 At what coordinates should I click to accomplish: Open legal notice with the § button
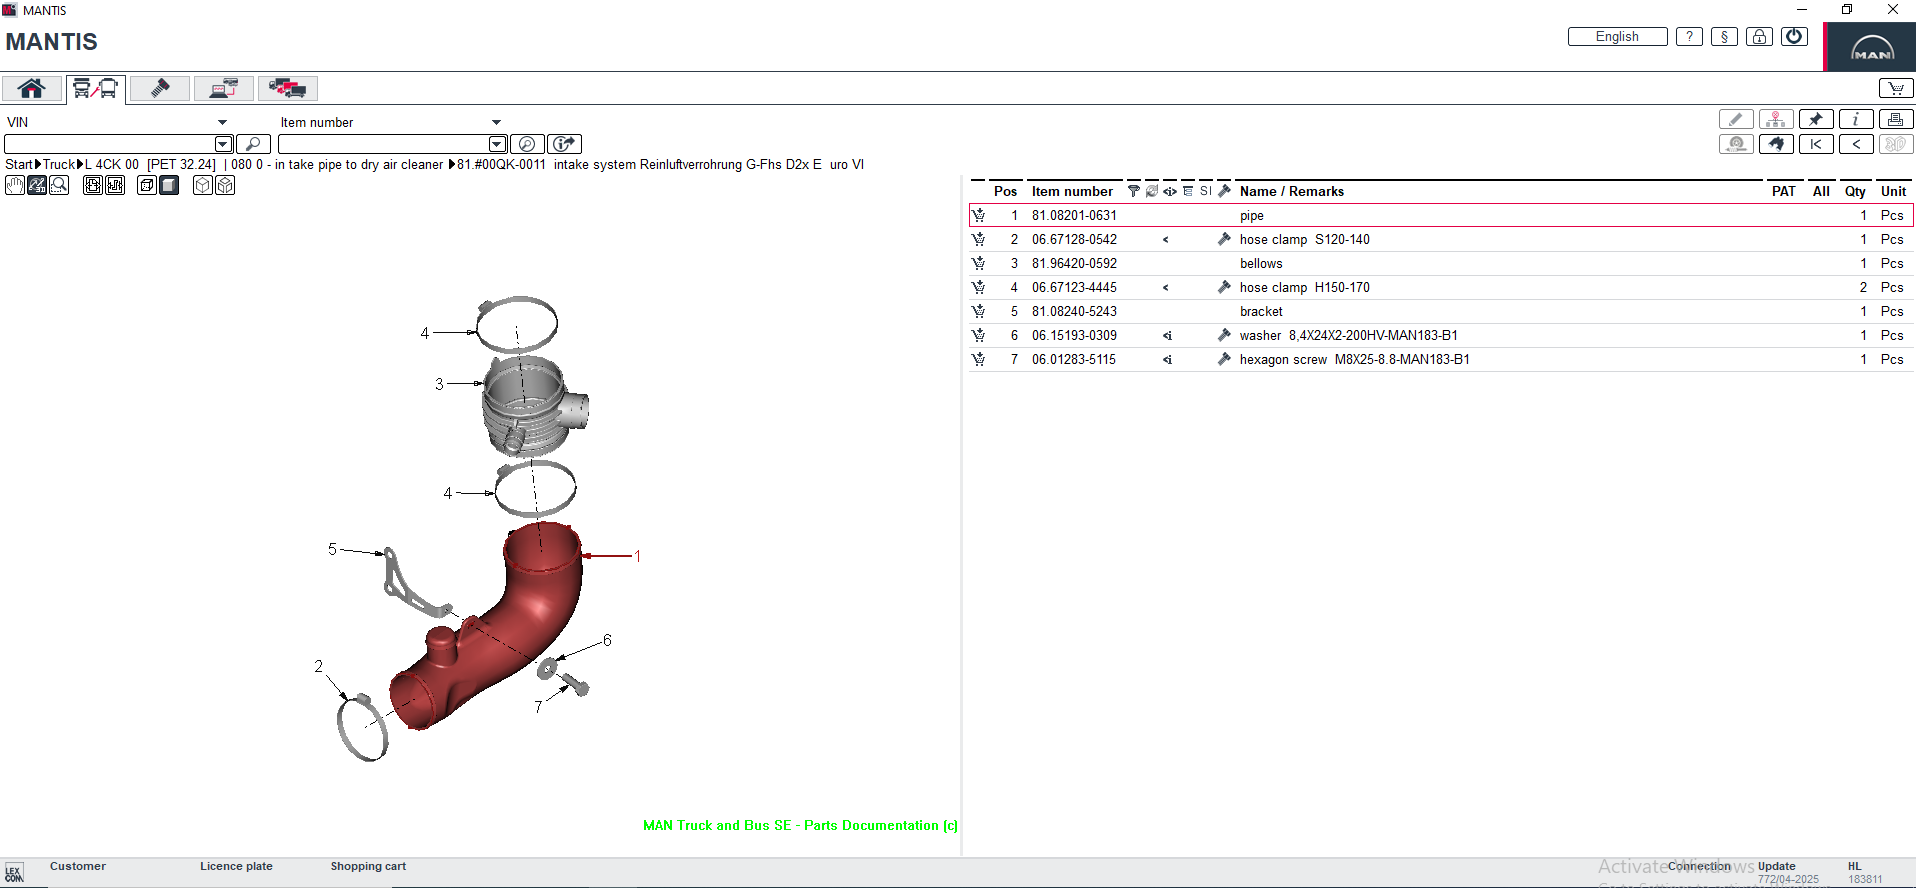(x=1724, y=37)
